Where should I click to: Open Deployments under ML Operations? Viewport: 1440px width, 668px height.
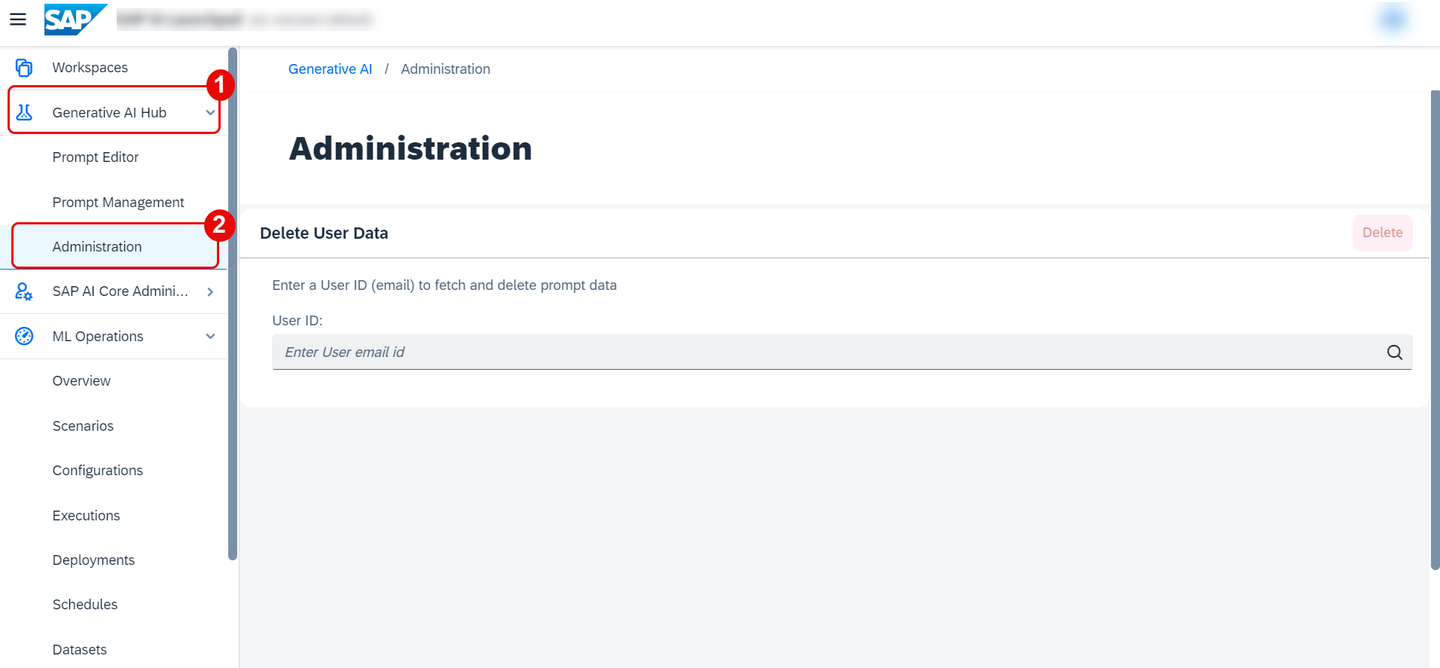(94, 560)
